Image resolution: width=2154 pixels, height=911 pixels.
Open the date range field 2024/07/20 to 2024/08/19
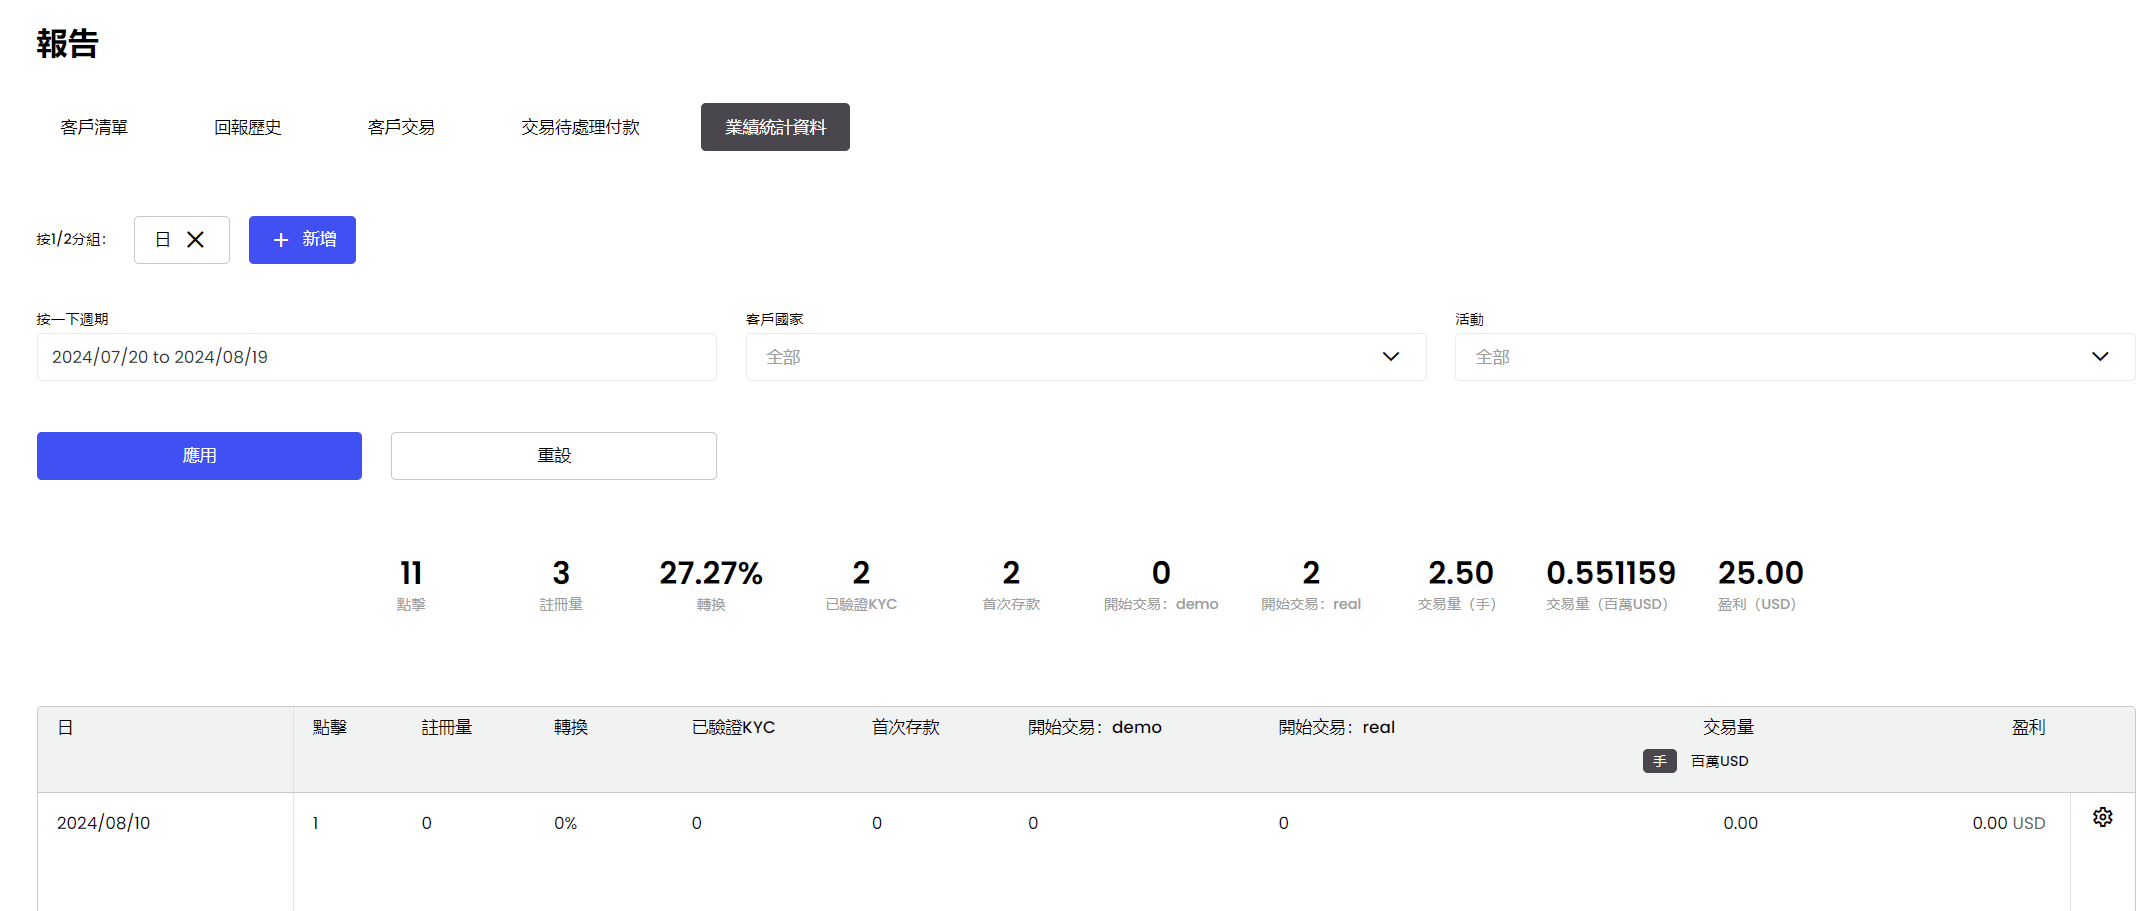pyautogui.click(x=376, y=357)
